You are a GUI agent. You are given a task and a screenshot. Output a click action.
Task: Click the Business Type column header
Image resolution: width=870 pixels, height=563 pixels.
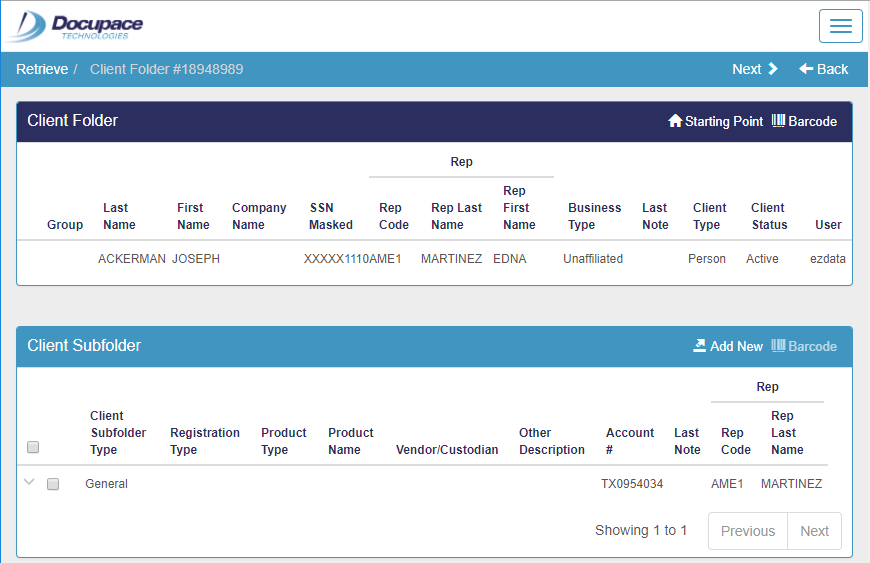tap(594, 216)
